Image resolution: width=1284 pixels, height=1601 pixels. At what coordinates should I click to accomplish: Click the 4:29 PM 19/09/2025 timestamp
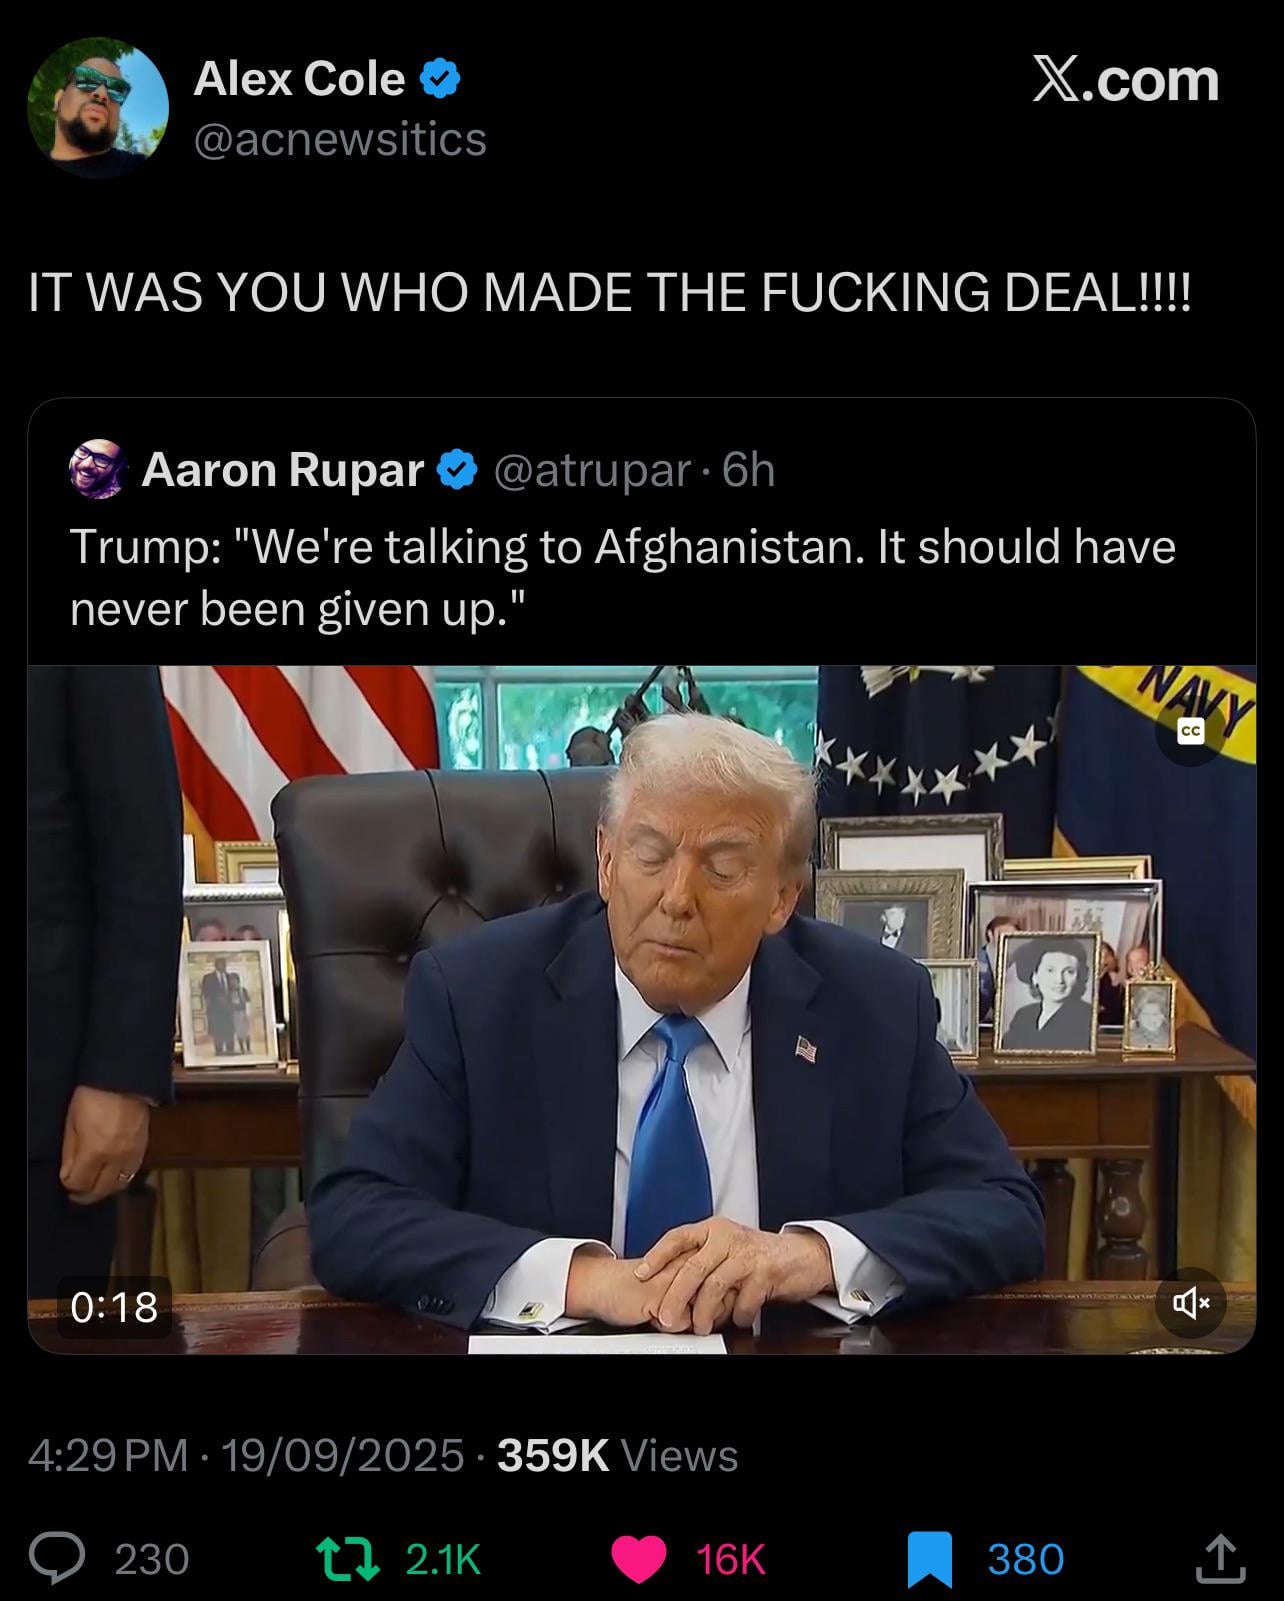246,1455
